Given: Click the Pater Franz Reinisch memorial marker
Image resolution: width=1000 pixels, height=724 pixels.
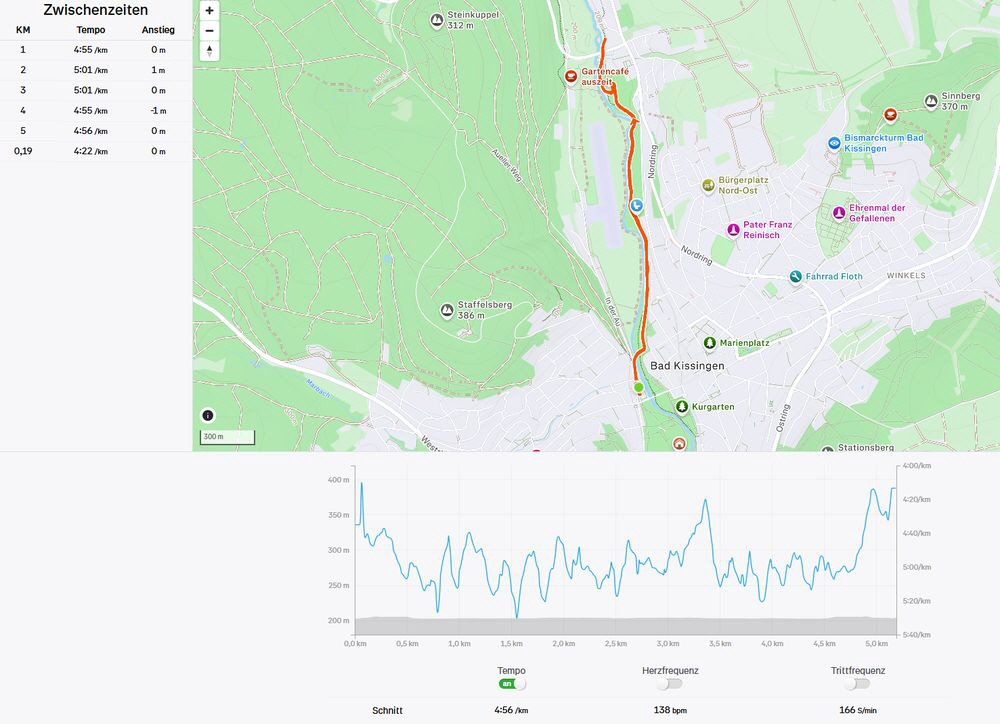Looking at the screenshot, I should [x=733, y=230].
